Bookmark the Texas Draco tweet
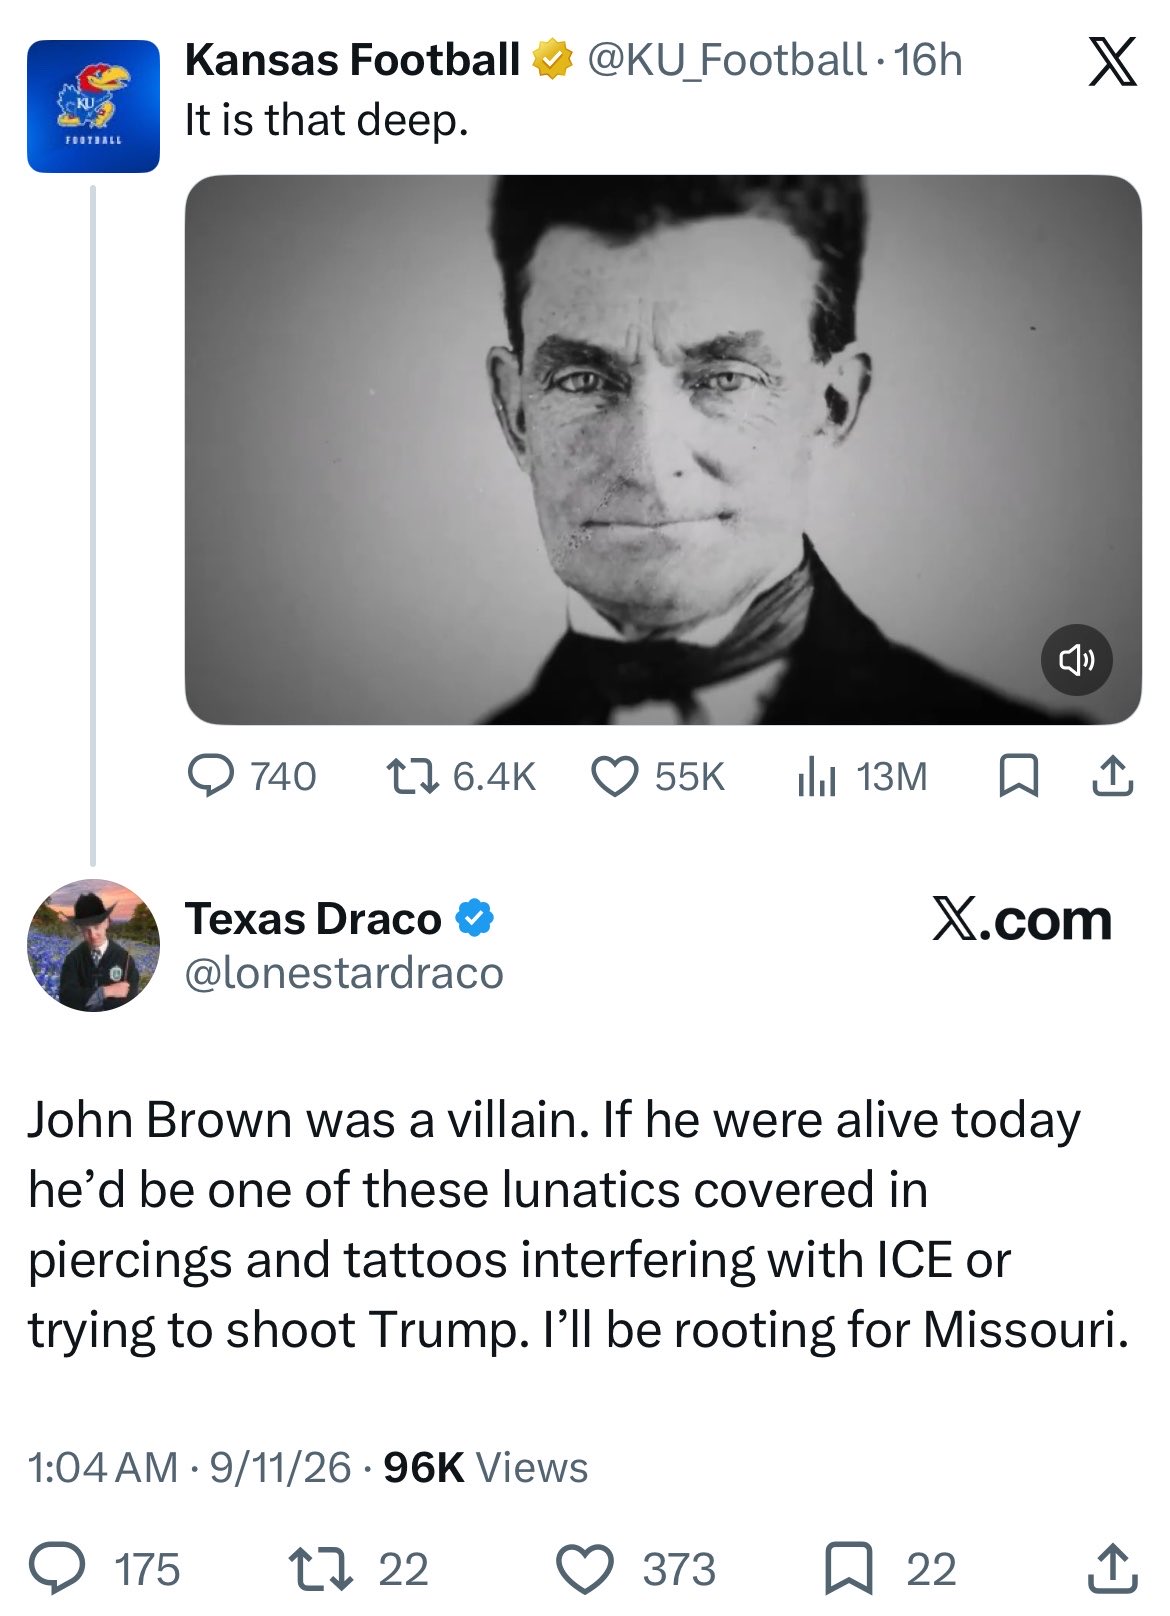Image resolution: width=1170 pixels, height=1616 pixels. click(x=890, y=1568)
